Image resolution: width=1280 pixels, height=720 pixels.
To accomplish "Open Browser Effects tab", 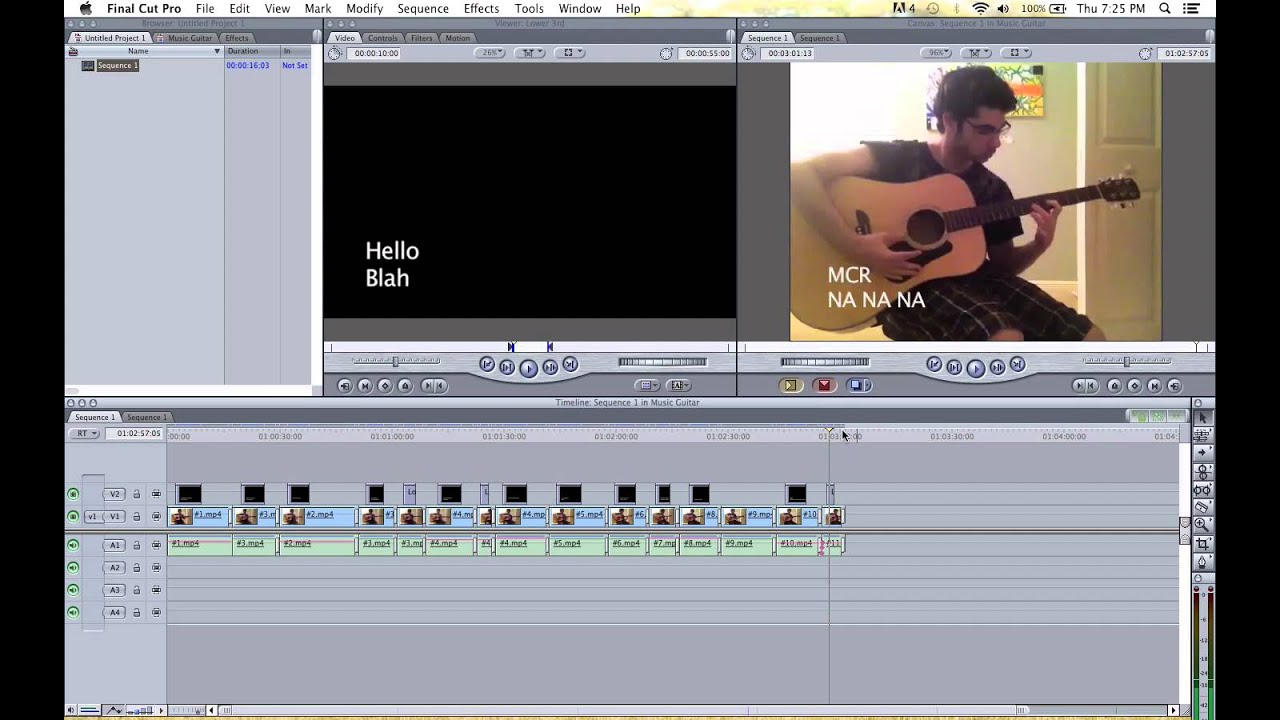I will pos(236,38).
